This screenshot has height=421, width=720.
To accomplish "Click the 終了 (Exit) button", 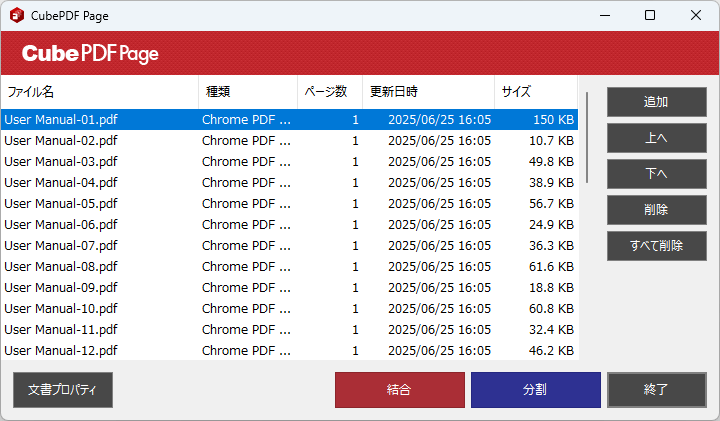I will point(656,390).
